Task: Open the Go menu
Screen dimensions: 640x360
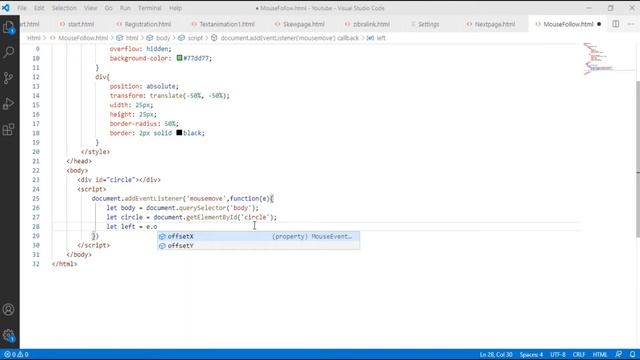Action: [x=109, y=8]
